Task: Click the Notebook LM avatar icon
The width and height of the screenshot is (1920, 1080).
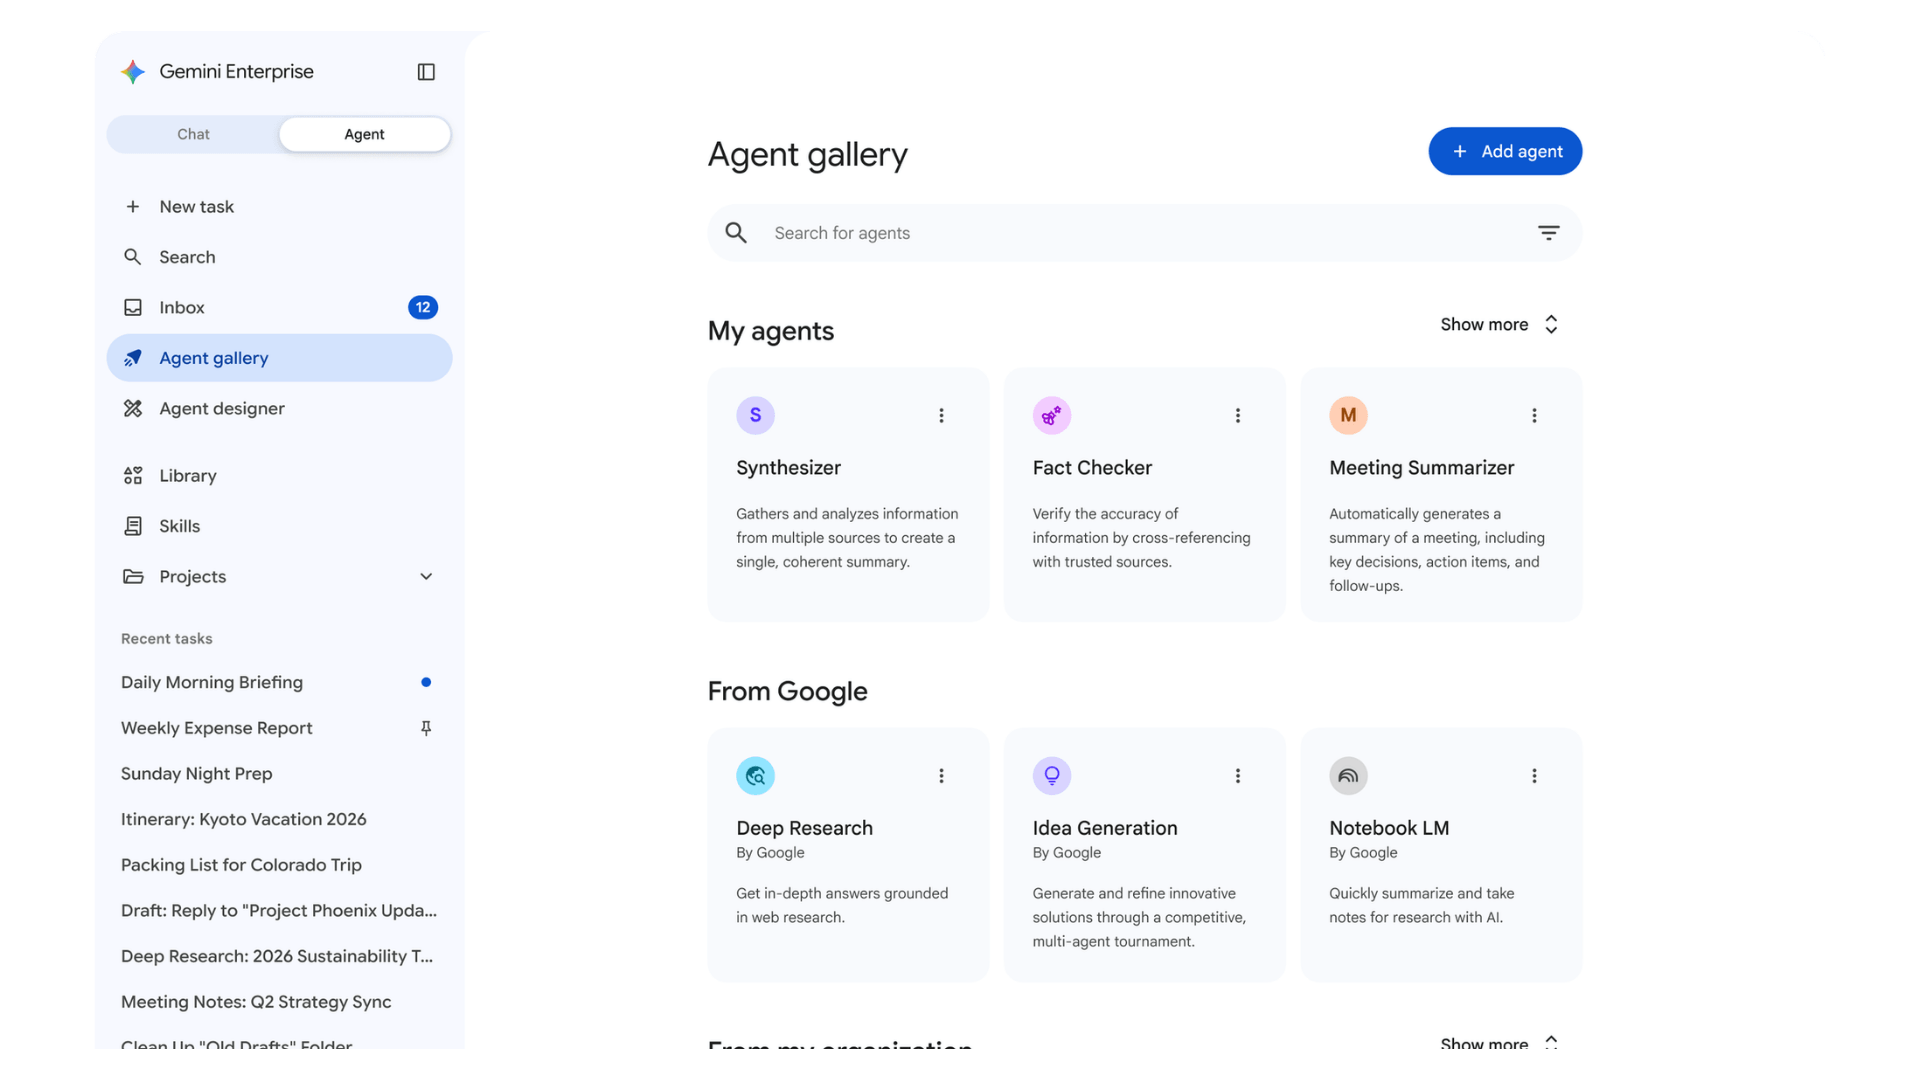Action: pyautogui.click(x=1348, y=776)
